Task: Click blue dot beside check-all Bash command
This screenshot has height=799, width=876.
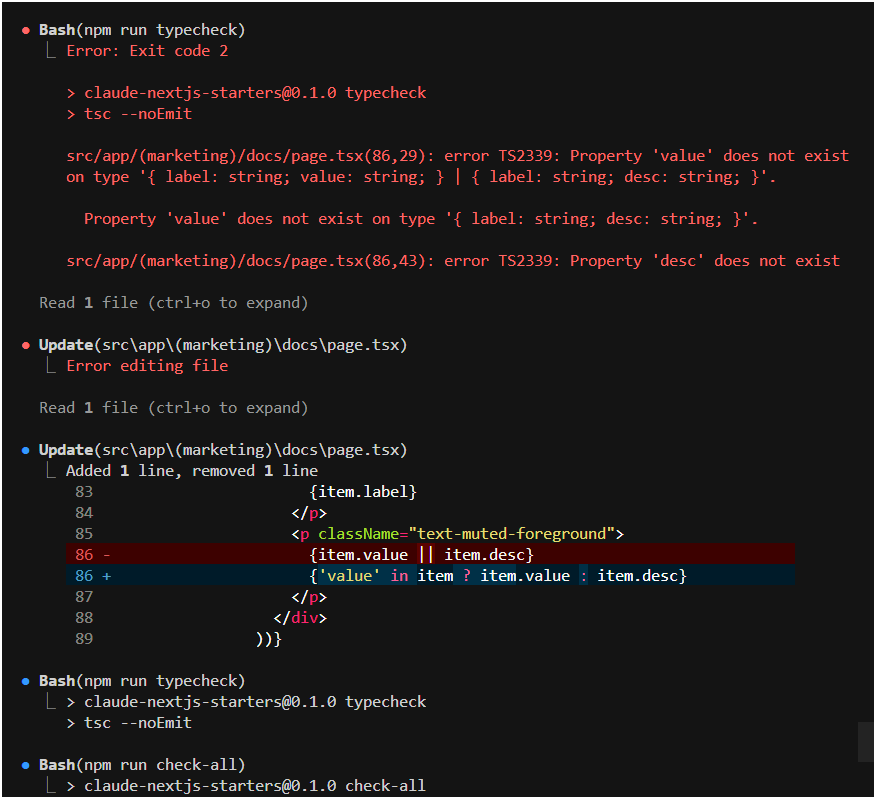Action: [24, 765]
